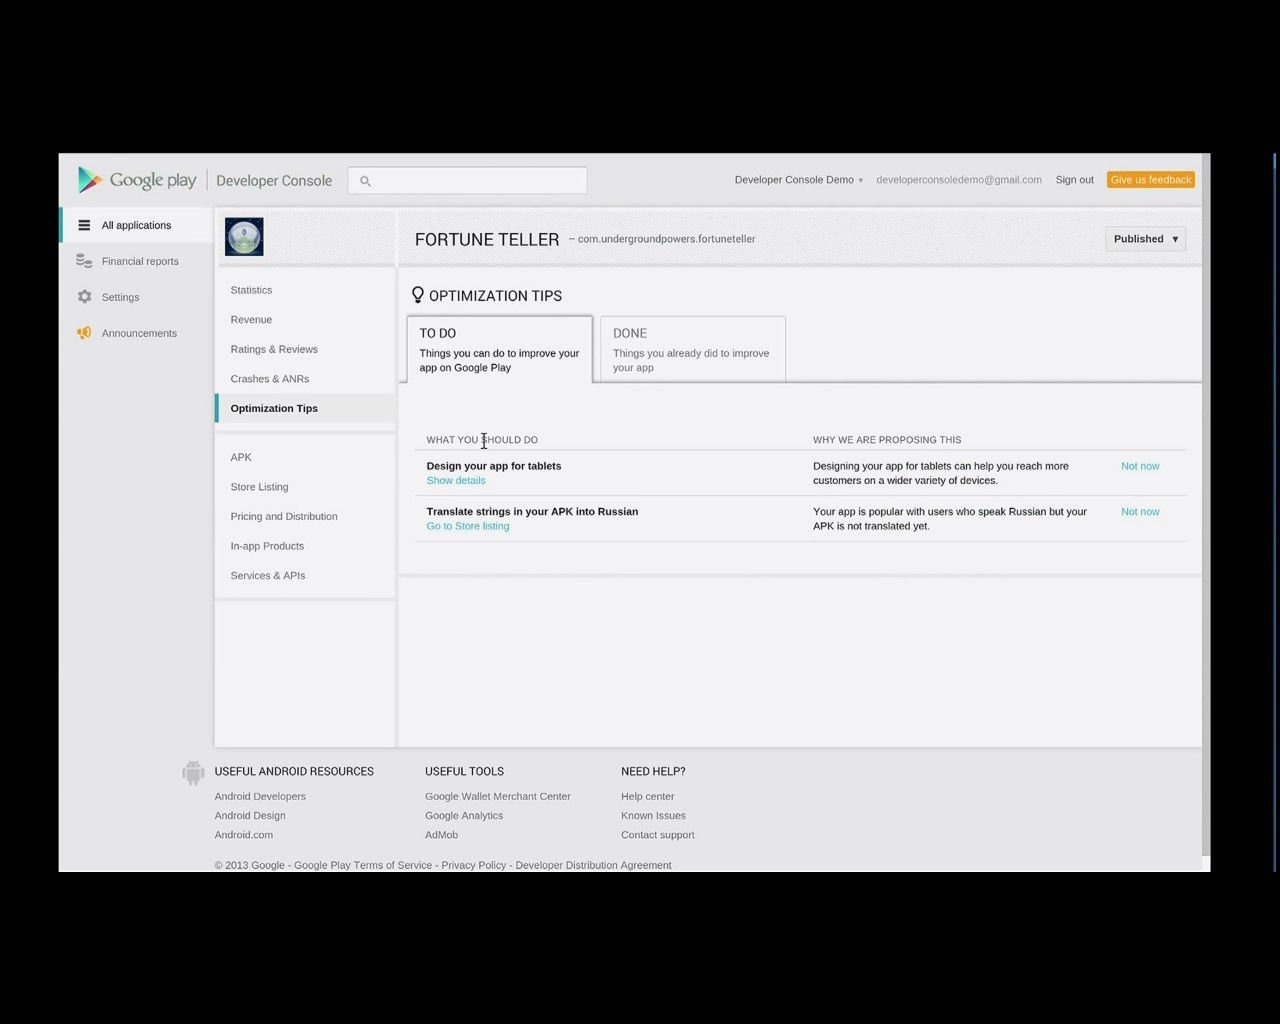Click the Developer Console title text

coord(274,181)
